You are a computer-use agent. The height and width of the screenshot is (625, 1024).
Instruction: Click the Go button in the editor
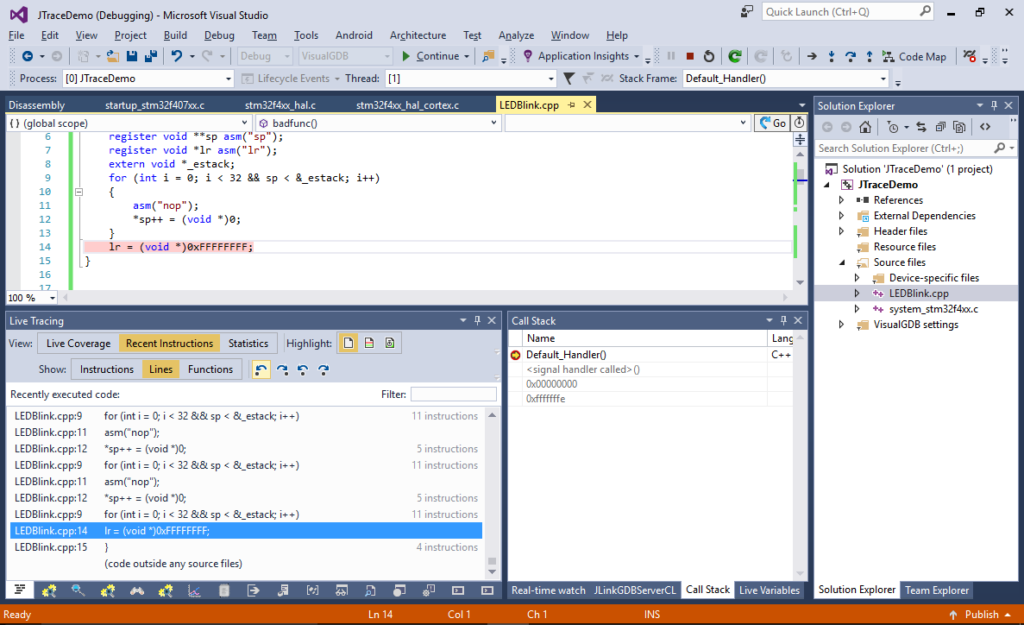(x=774, y=123)
